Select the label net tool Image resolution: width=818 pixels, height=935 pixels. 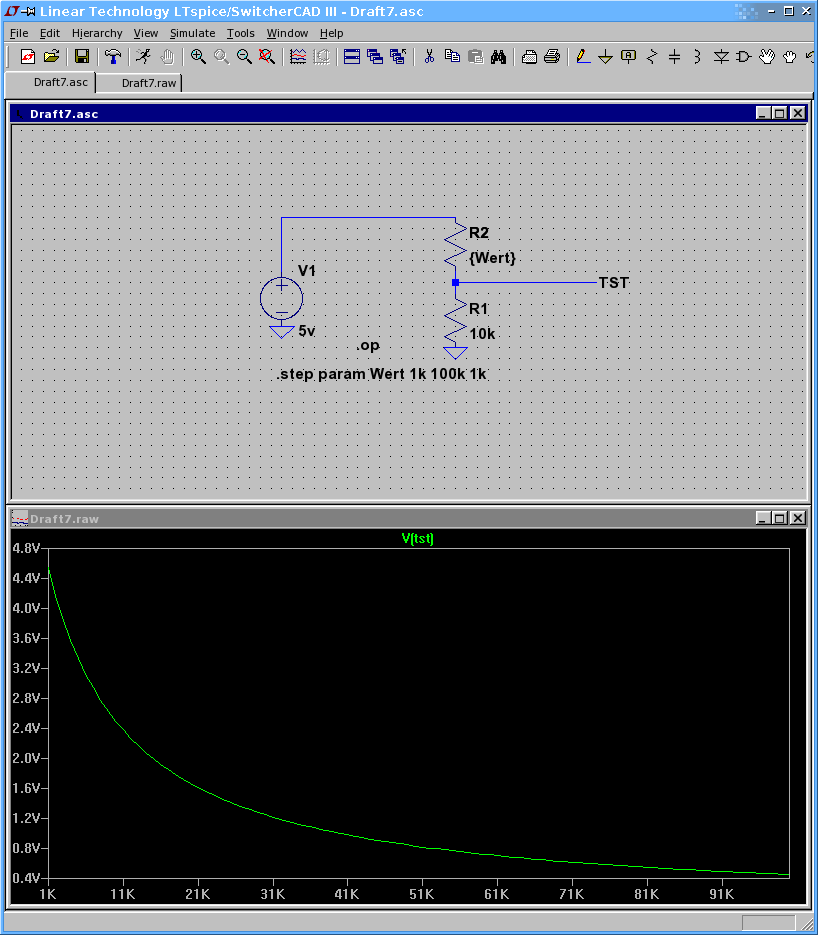pos(628,57)
